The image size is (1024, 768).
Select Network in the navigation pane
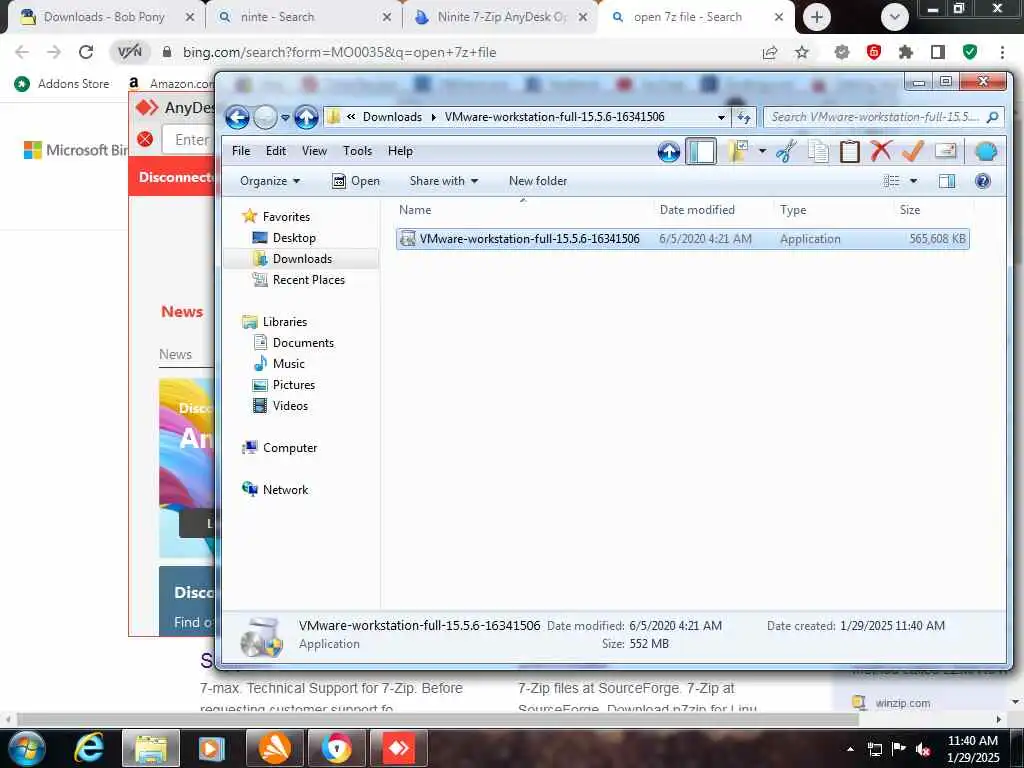[x=285, y=490]
